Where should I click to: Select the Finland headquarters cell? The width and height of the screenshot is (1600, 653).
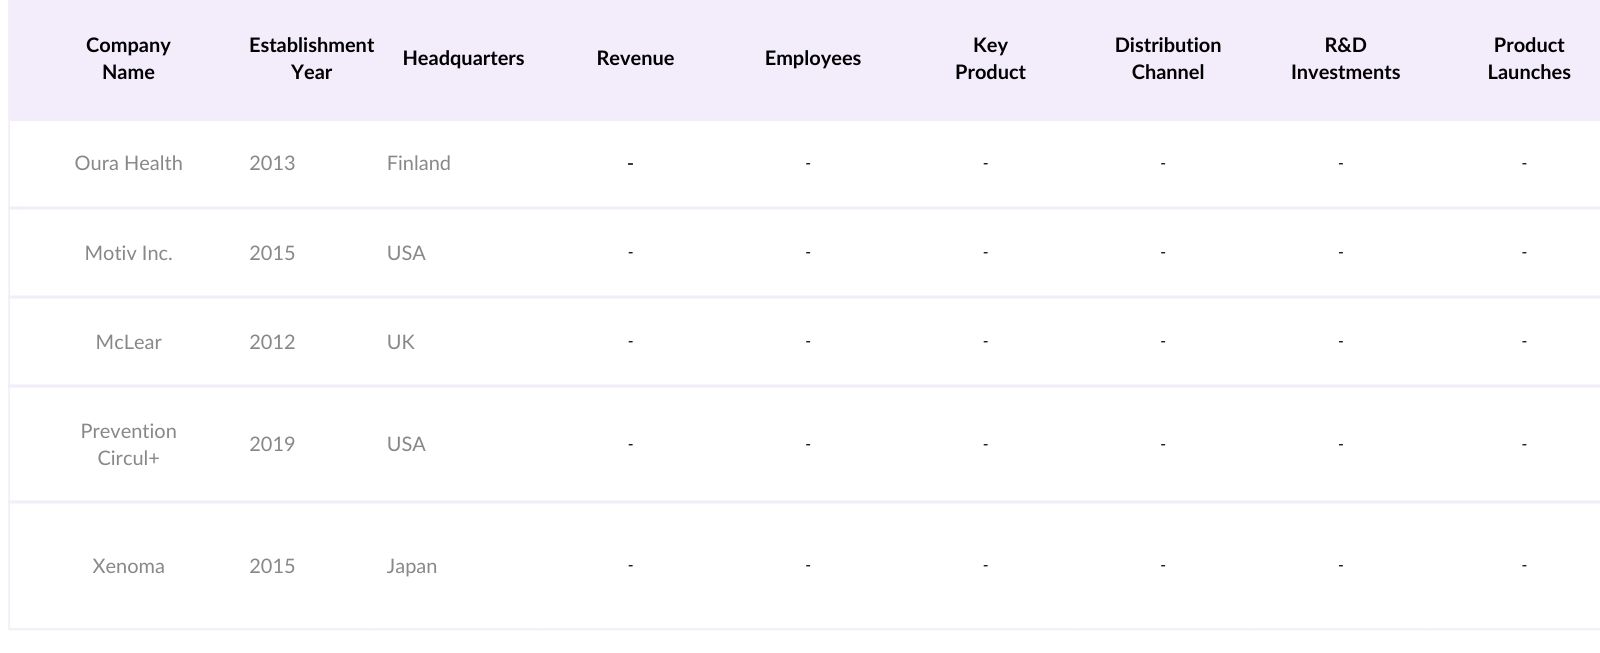coord(418,163)
